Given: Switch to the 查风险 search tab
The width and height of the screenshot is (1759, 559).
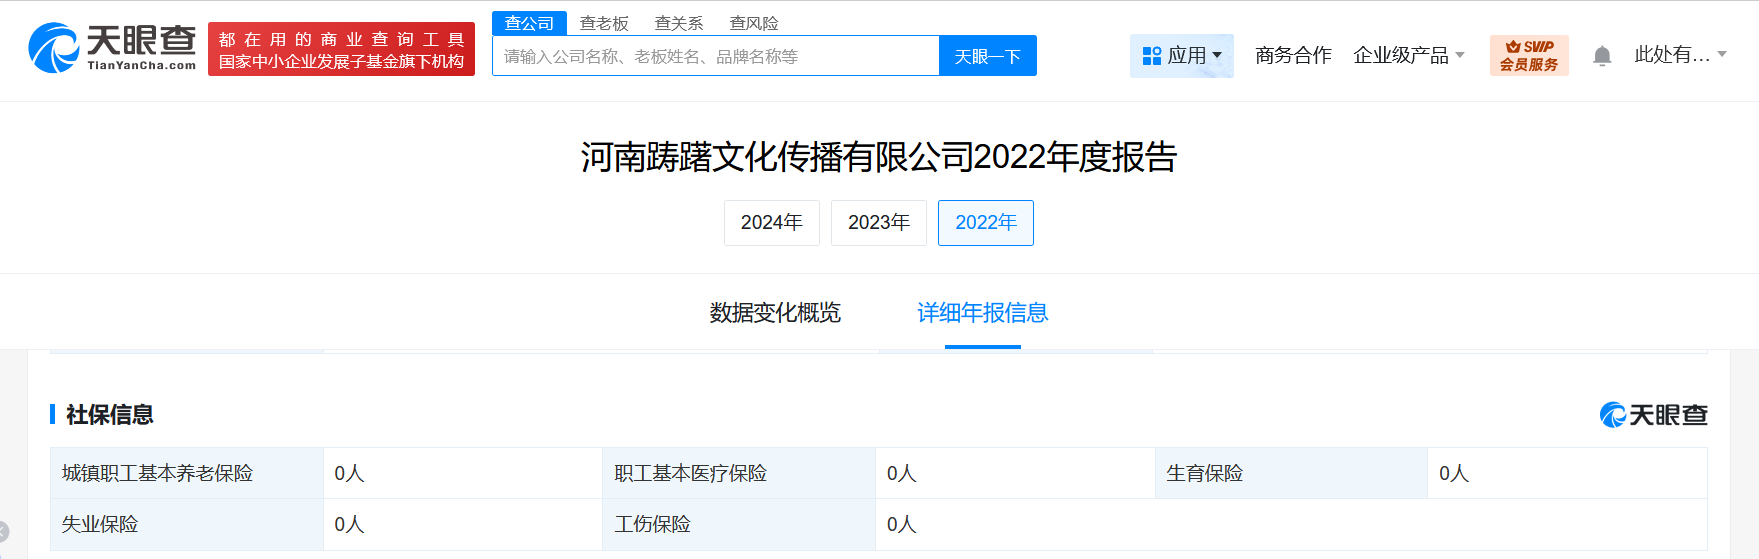Looking at the screenshot, I should point(754,23).
